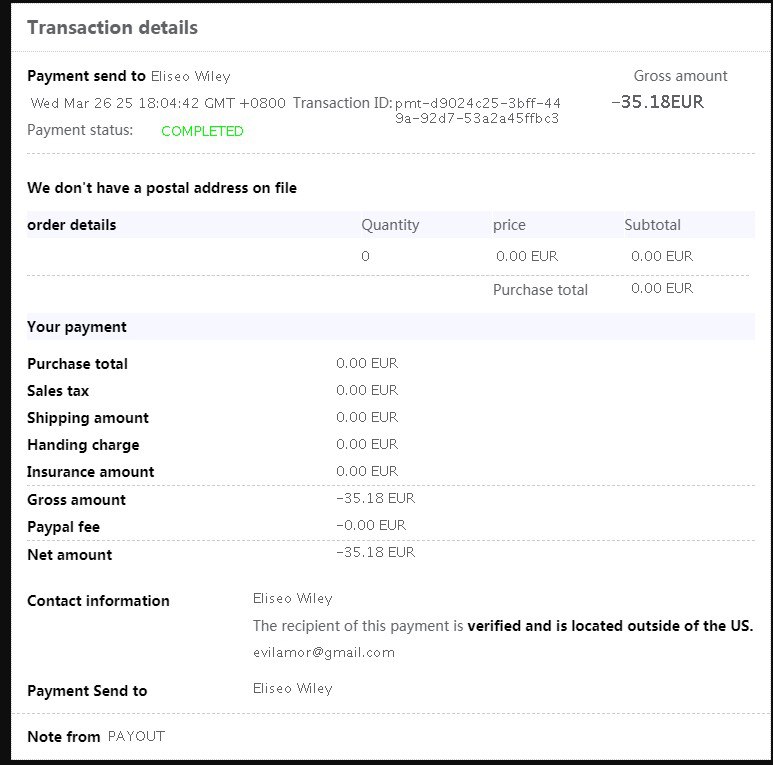Click the Your payment section header
This screenshot has width=773, height=765.
pos(77,327)
